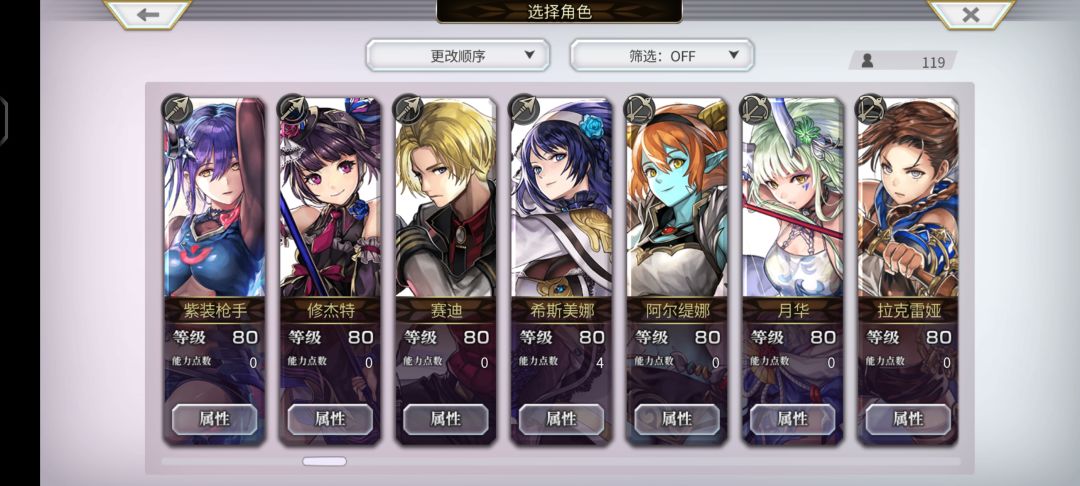Select the 修杰特 character portrait

click(x=330, y=198)
